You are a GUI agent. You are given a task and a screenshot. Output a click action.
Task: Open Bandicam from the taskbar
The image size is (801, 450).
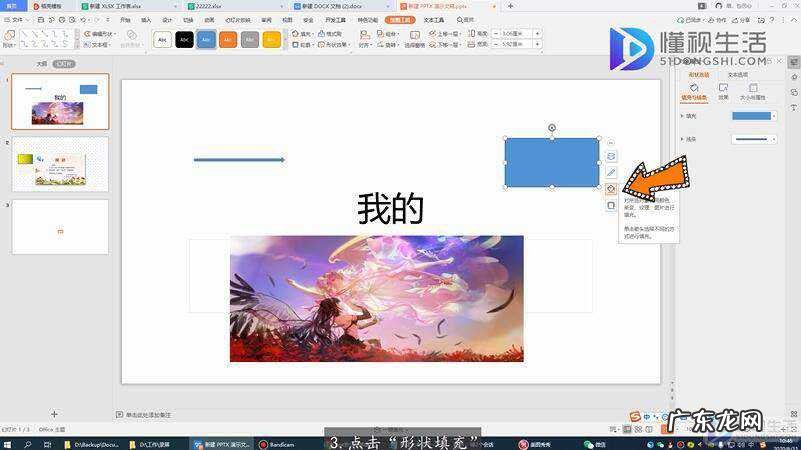coord(277,444)
